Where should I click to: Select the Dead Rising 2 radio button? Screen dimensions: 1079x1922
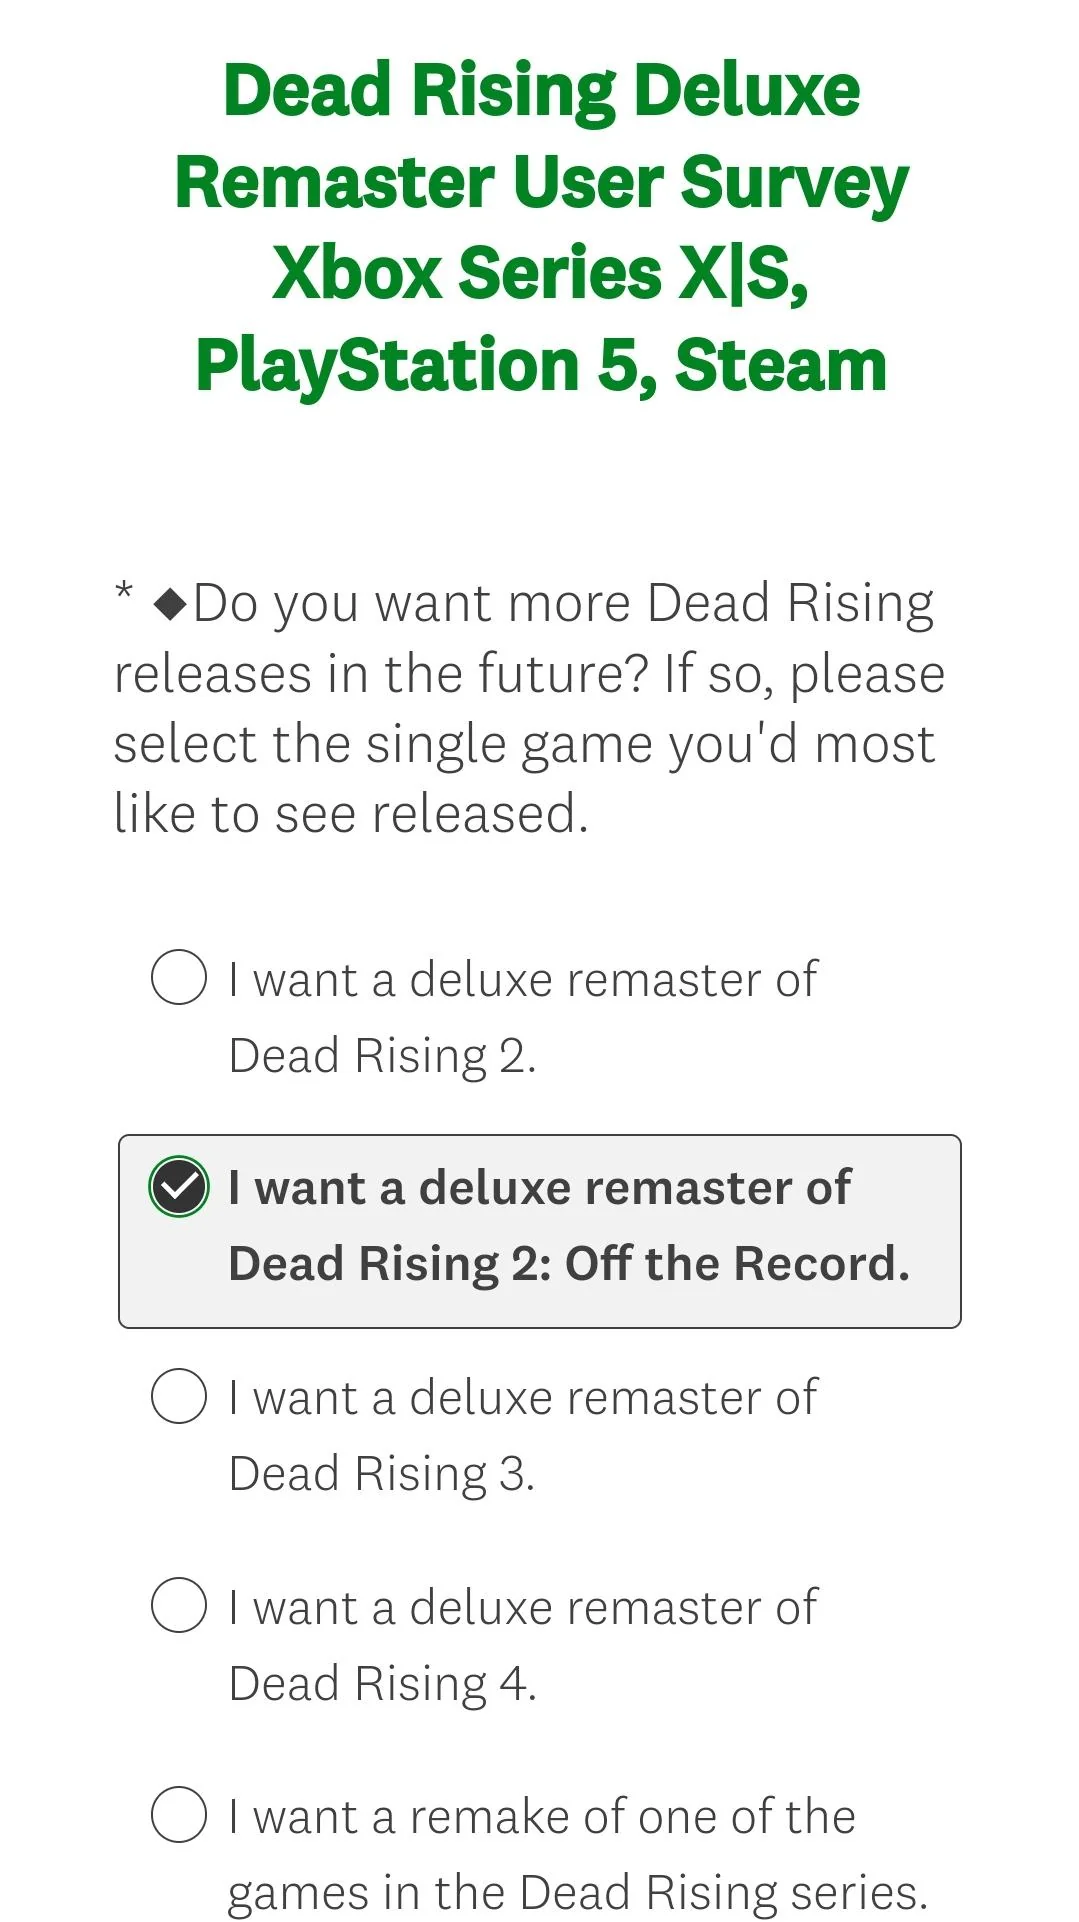(x=179, y=977)
